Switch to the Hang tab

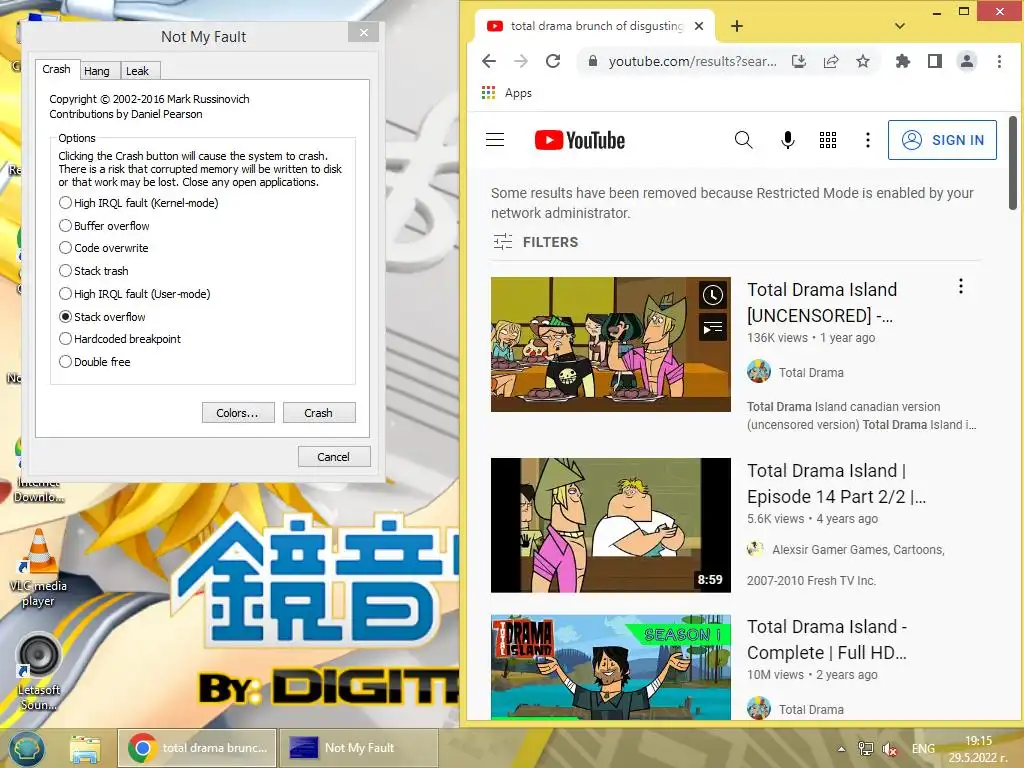97,71
